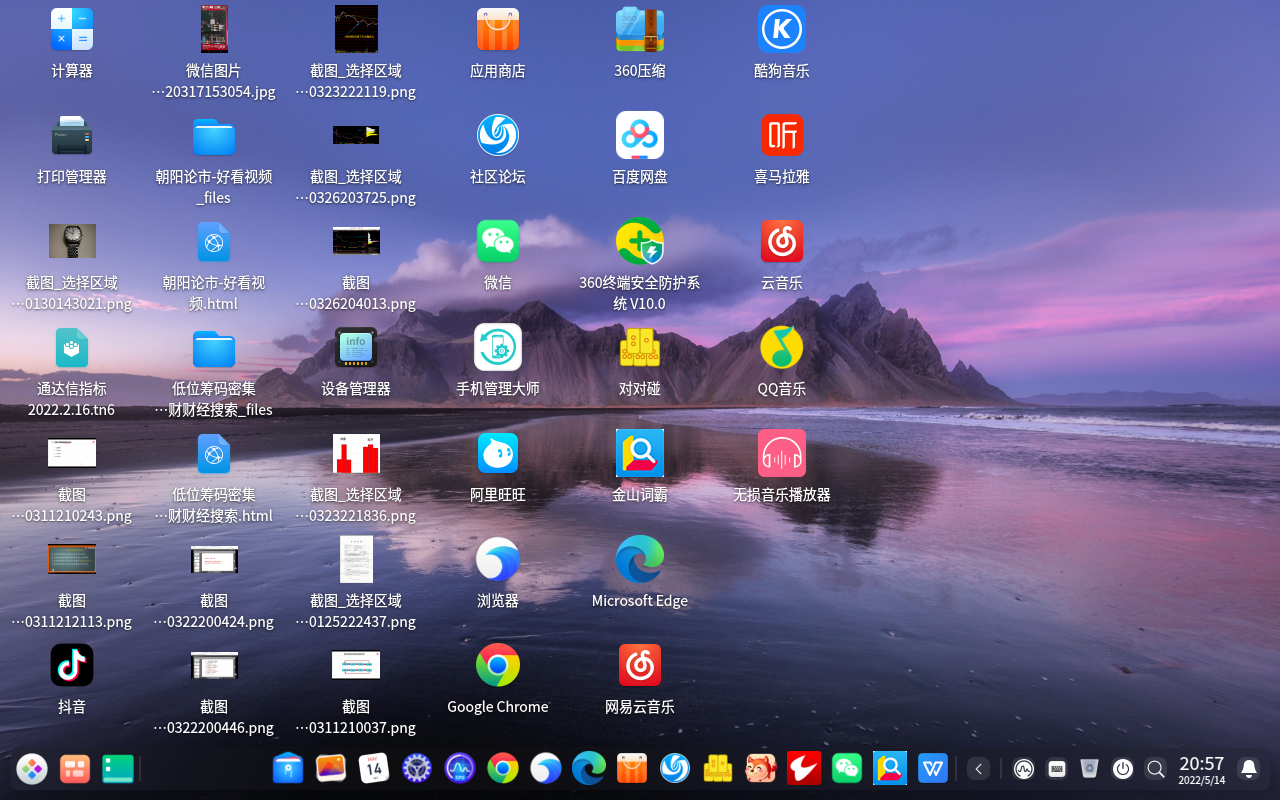Image resolution: width=1280 pixels, height=800 pixels.
Task: Launch 抖音 from the desktop
Action: tap(72, 665)
